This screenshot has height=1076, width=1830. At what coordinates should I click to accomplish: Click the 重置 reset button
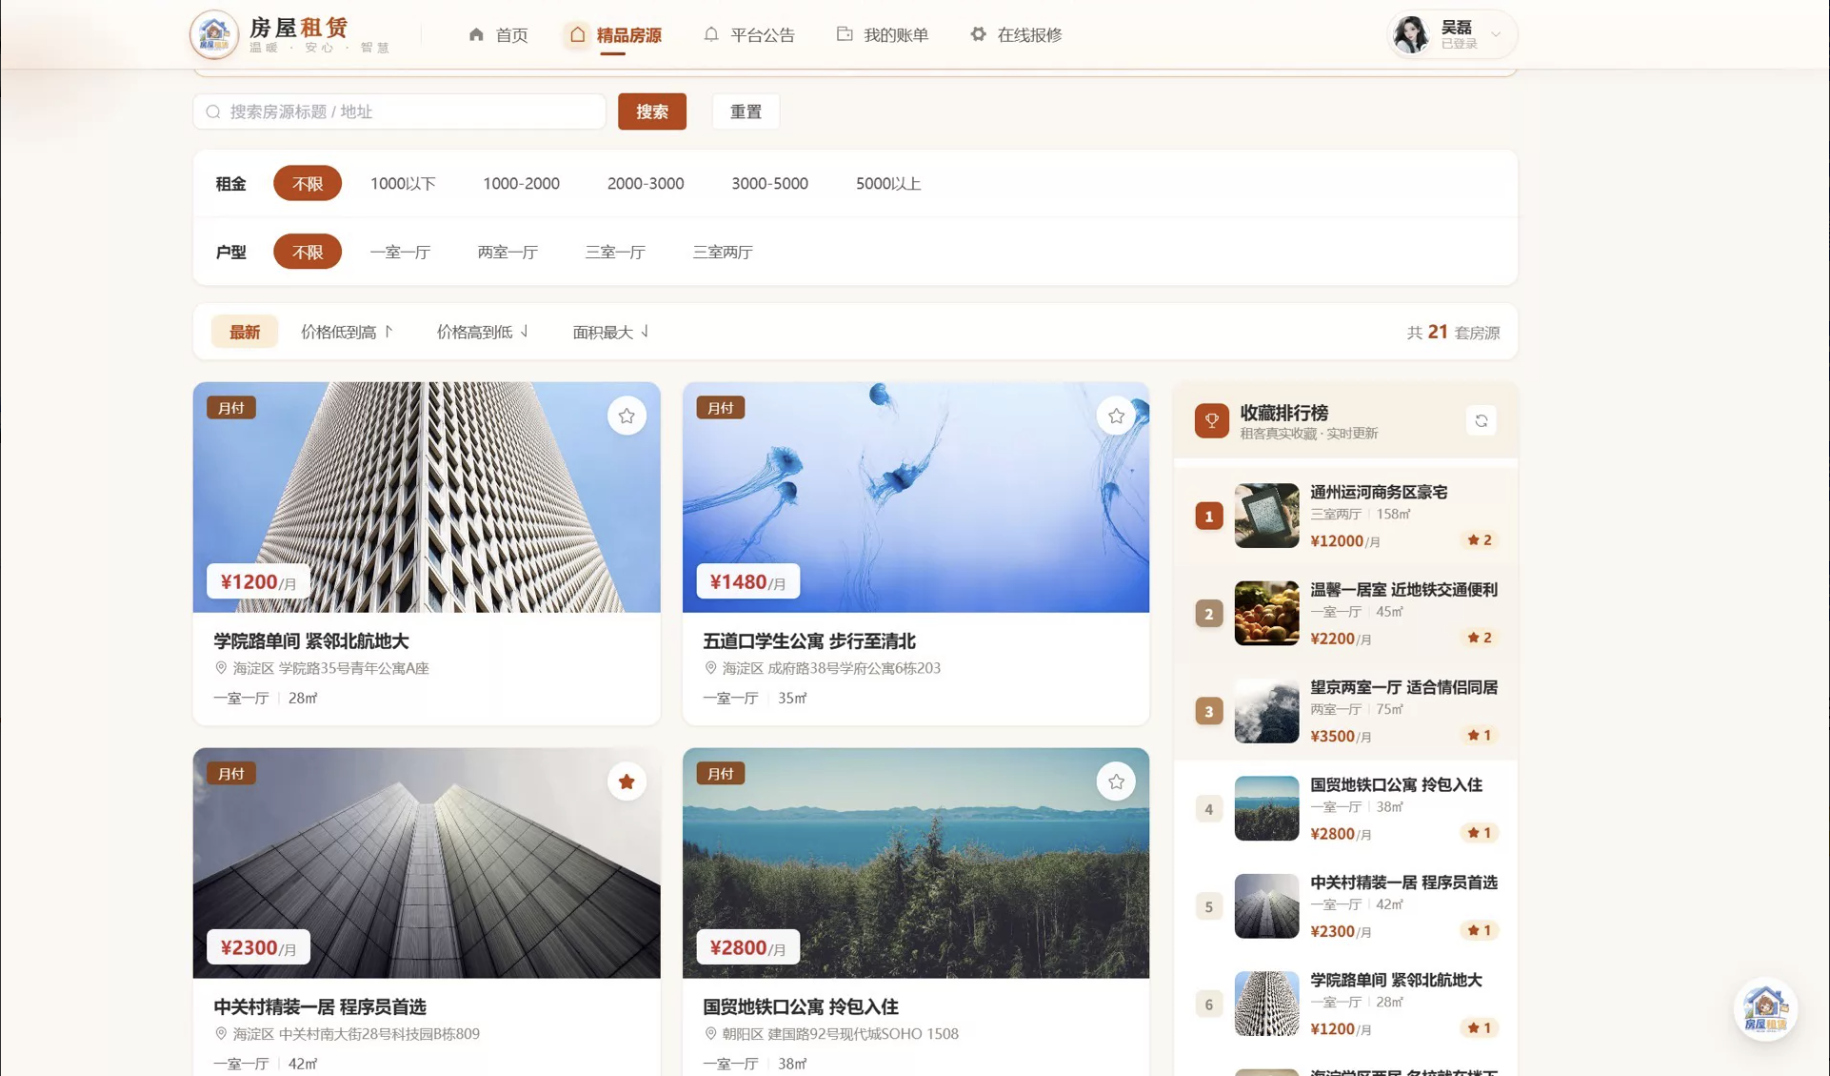click(746, 112)
